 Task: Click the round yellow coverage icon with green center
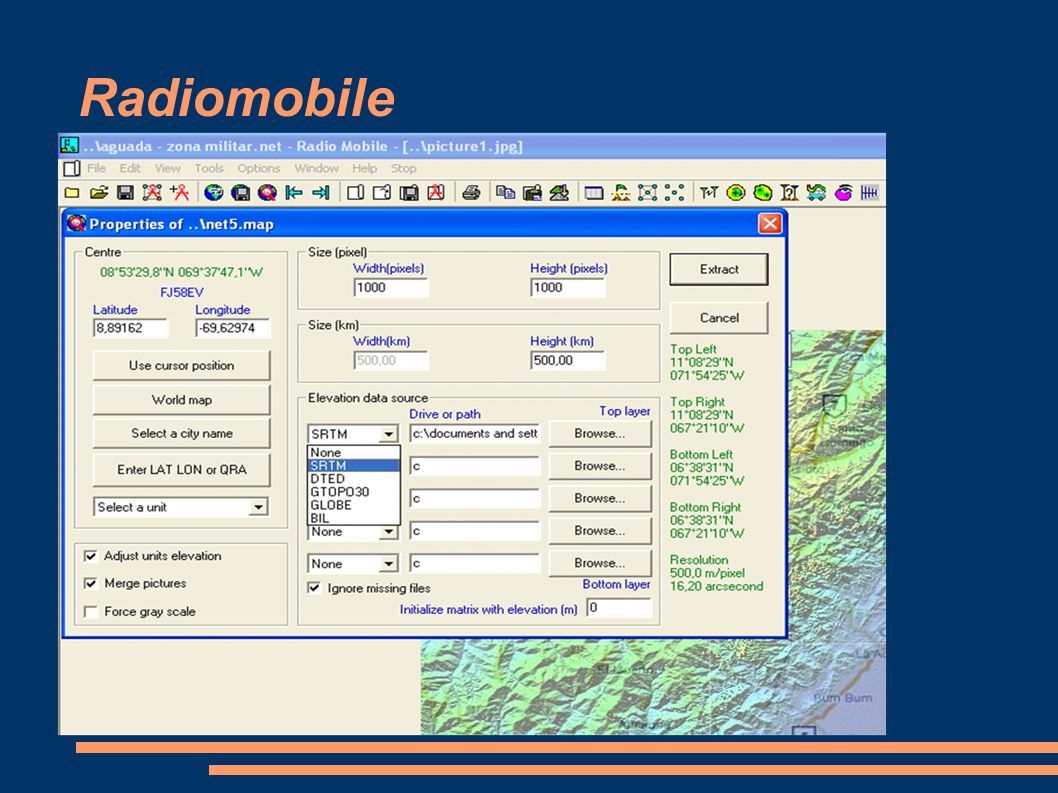[x=736, y=193]
